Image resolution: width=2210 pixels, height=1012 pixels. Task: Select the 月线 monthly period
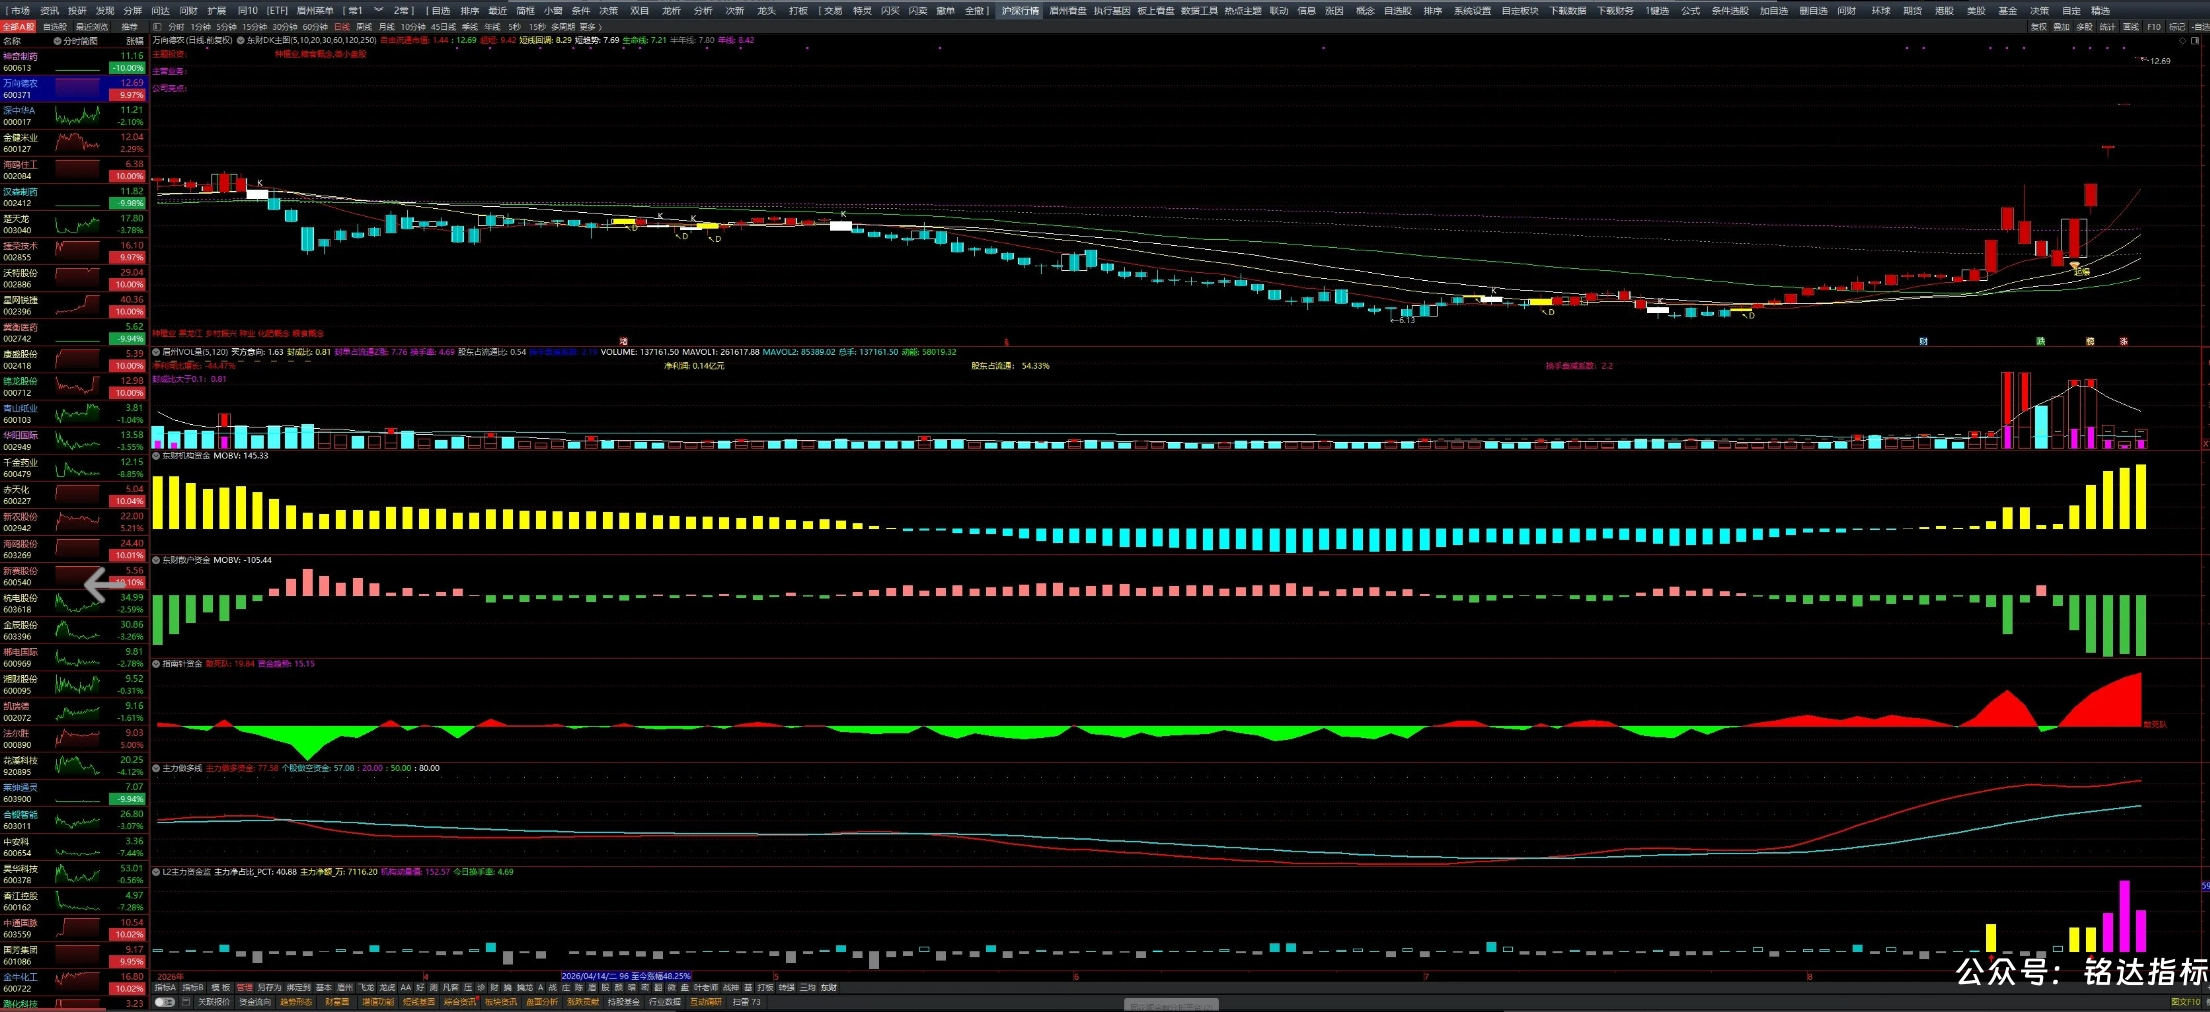[x=387, y=27]
